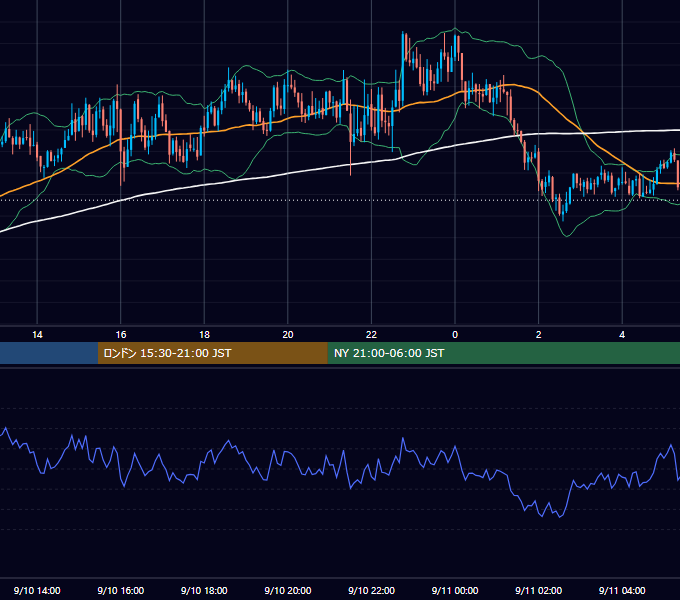680x600 pixels.
Task: Click the 9/10 18:00 date label
Action: tap(204, 590)
